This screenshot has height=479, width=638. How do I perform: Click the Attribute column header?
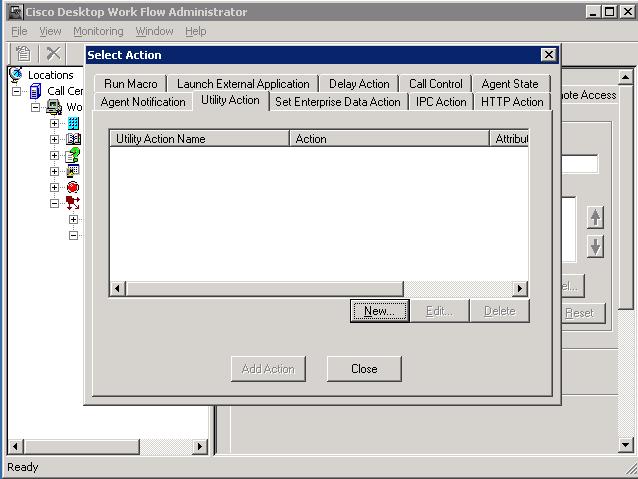point(509,139)
